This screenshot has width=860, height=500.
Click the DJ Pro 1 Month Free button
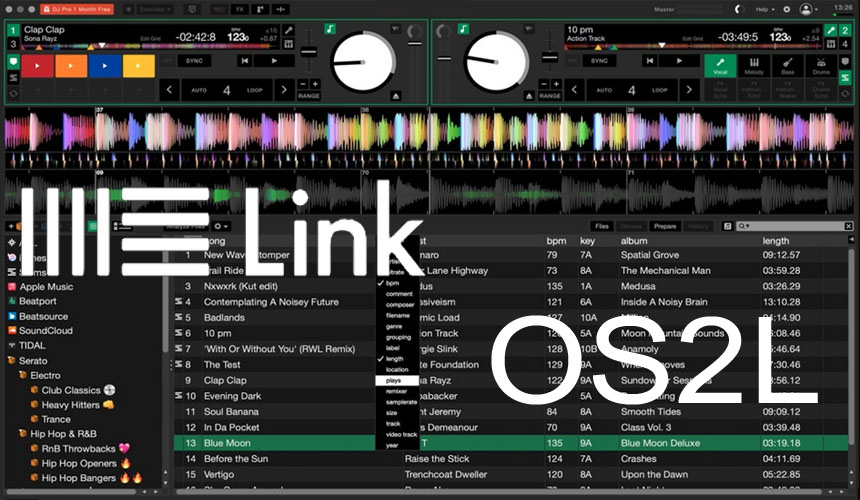click(x=78, y=9)
